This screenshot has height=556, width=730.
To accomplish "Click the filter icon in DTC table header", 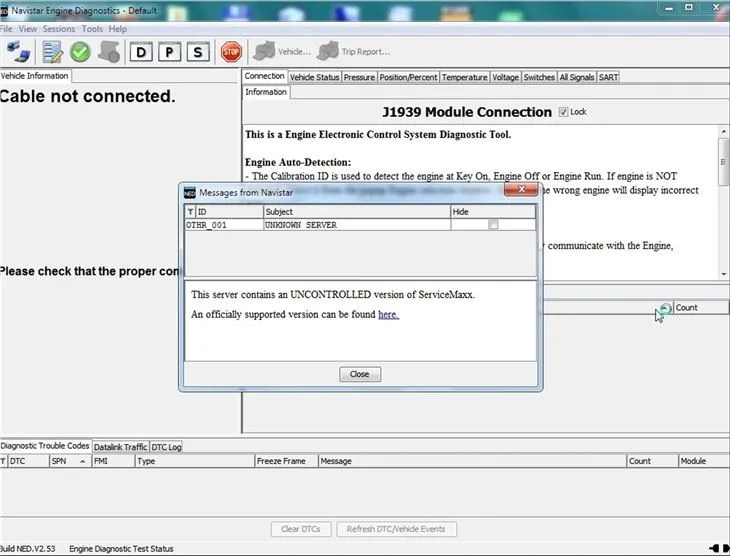I will [3, 461].
